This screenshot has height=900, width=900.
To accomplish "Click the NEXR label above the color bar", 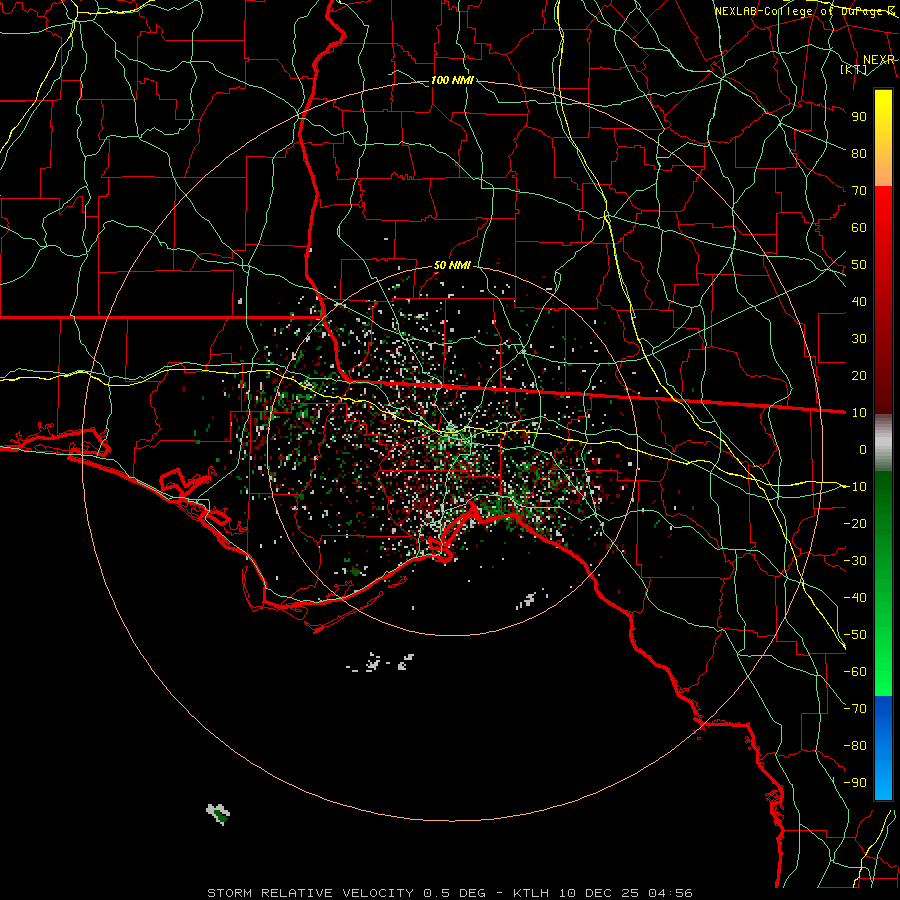I will [x=879, y=60].
